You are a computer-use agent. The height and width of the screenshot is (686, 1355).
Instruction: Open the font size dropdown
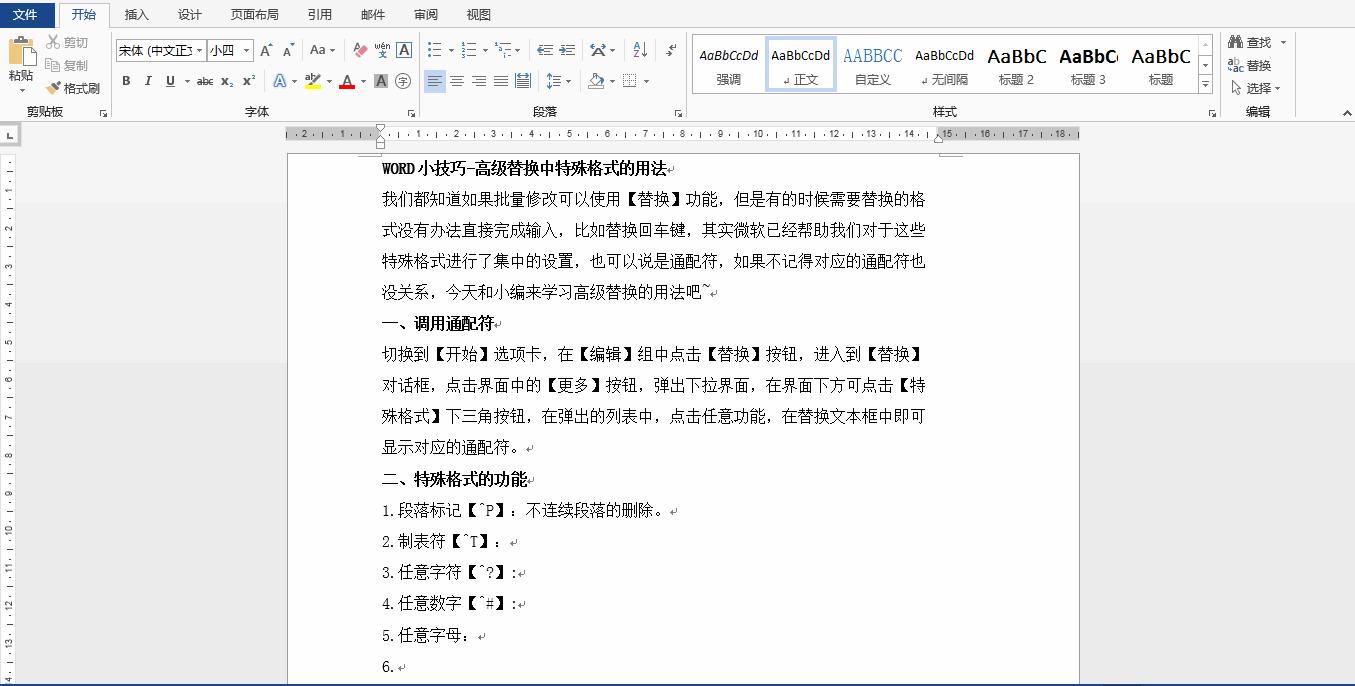coord(246,49)
